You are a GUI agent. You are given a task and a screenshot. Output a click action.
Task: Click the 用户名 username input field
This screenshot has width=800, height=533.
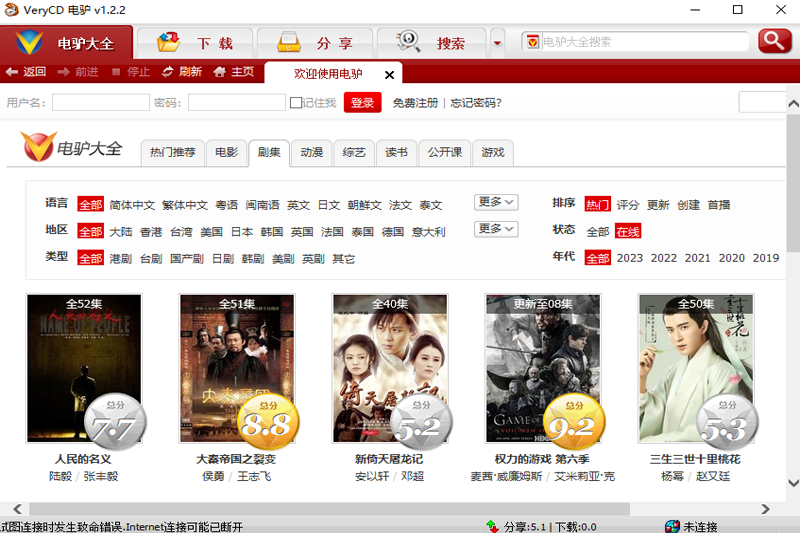coord(100,103)
